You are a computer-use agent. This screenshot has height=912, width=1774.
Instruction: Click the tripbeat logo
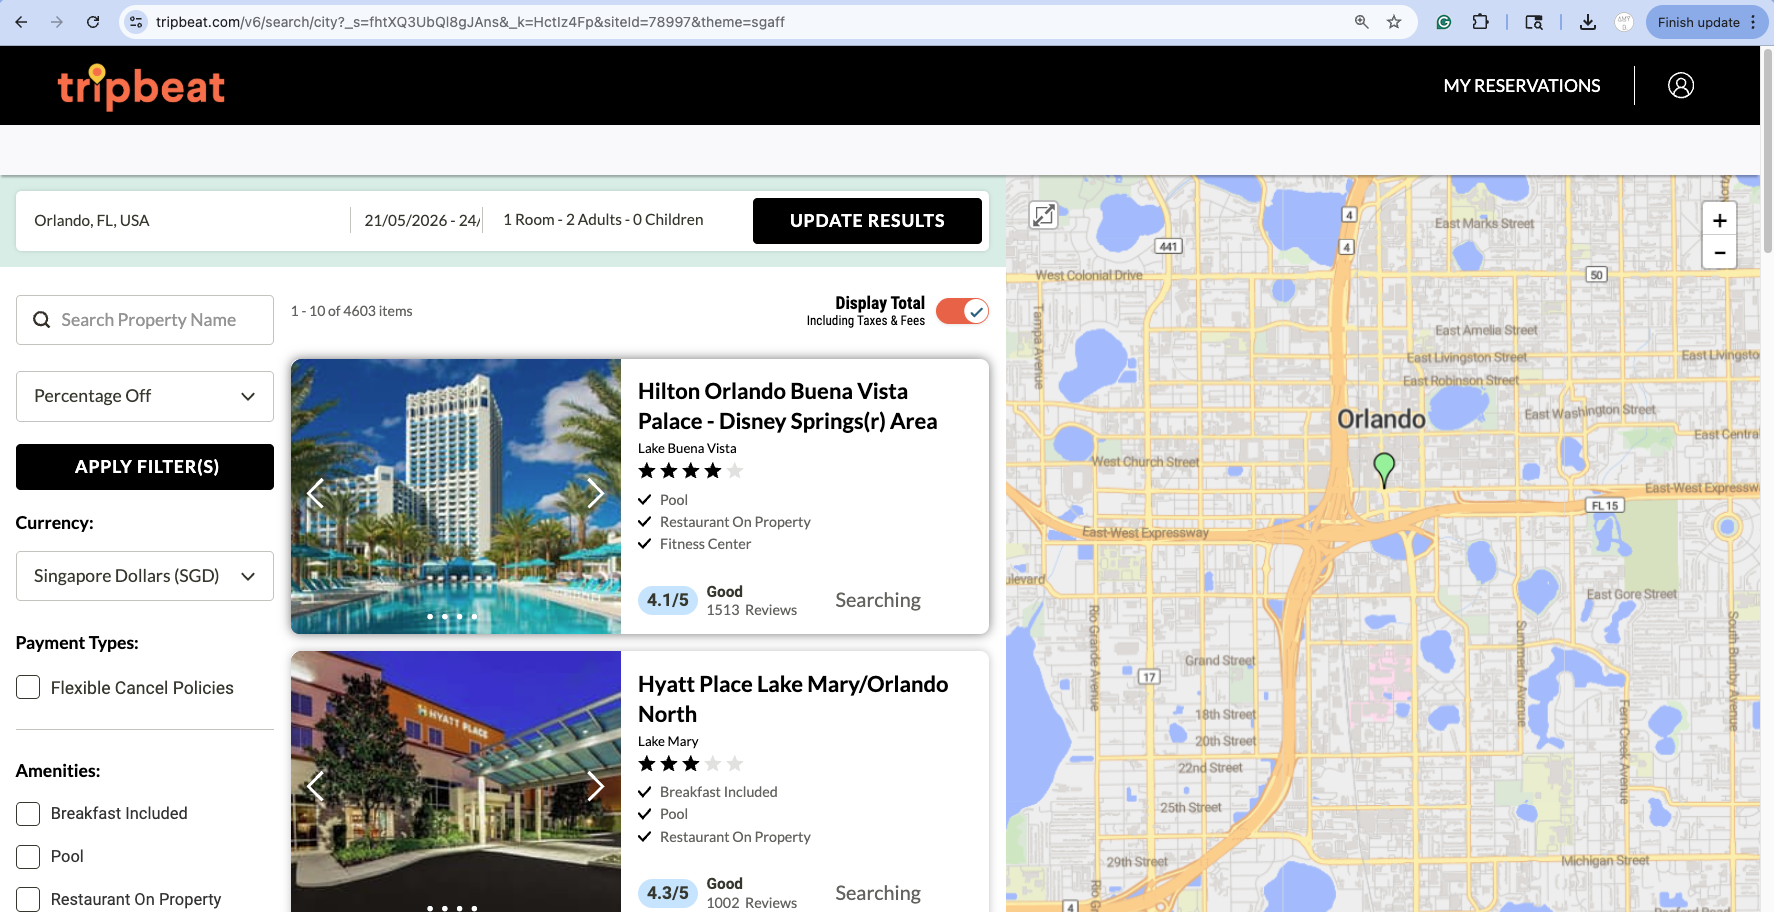[141, 87]
